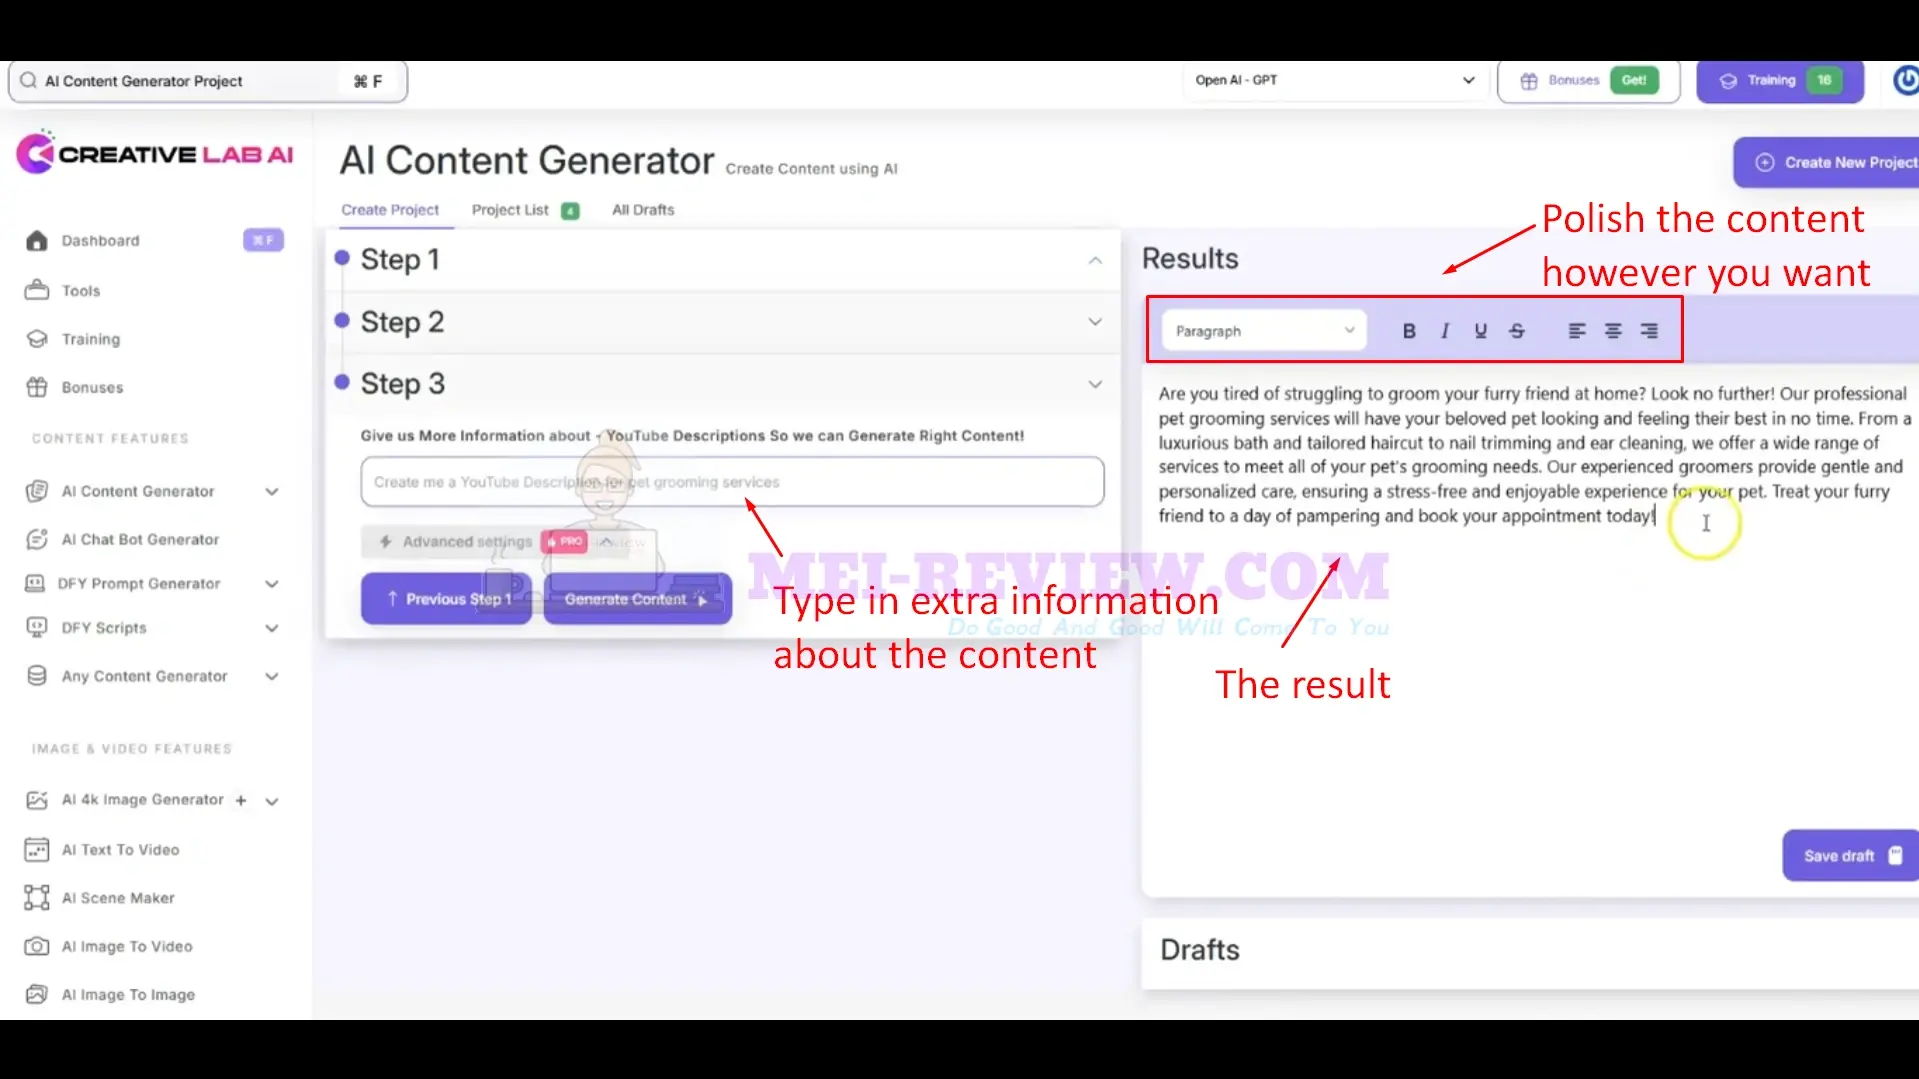
Task: Expand AI Content Generator sidebar menu
Action: (x=272, y=492)
